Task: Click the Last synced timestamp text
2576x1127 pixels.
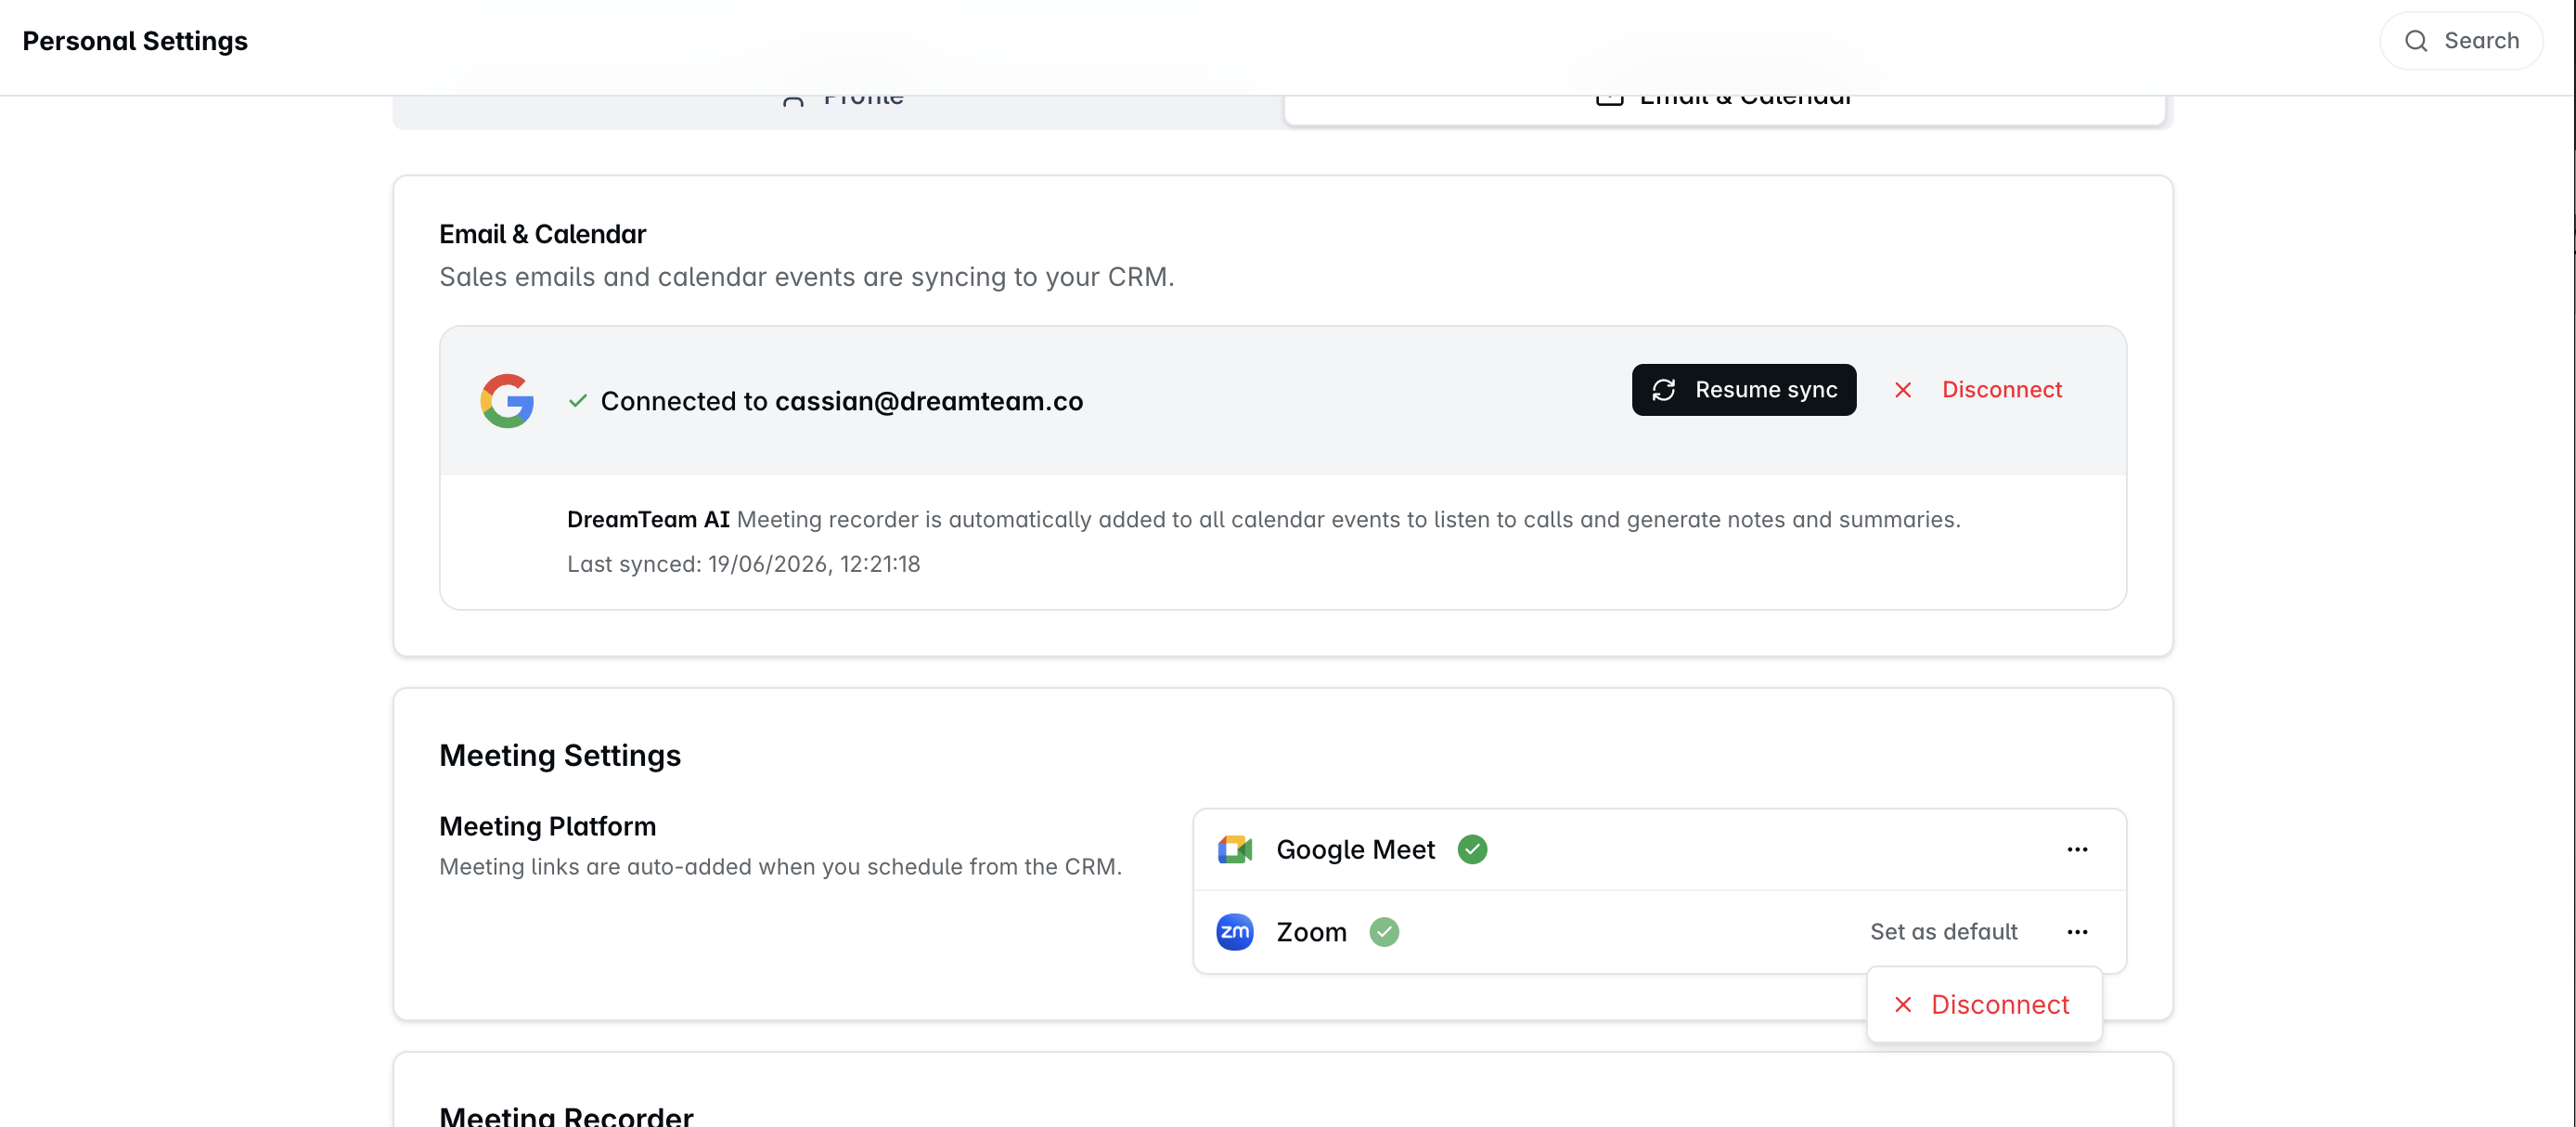Action: (743, 564)
